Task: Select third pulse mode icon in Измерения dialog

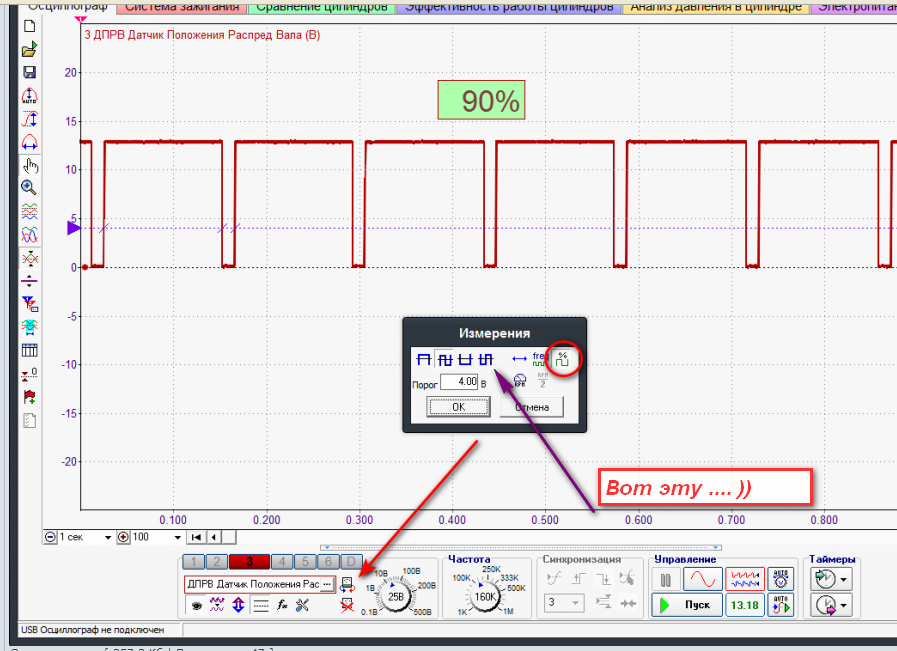Action: (466, 359)
